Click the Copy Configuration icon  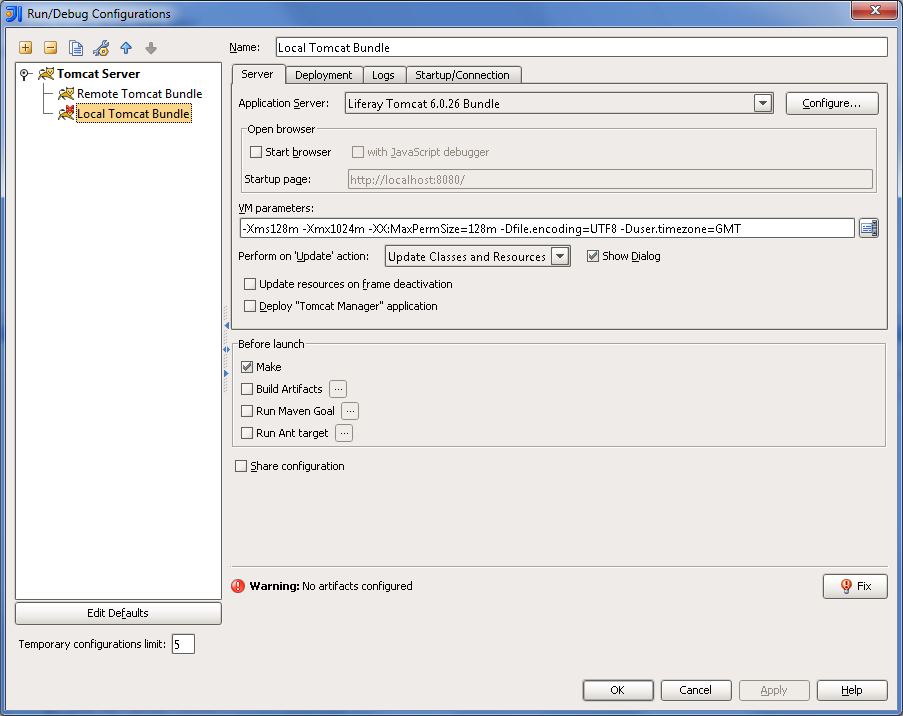coord(76,48)
